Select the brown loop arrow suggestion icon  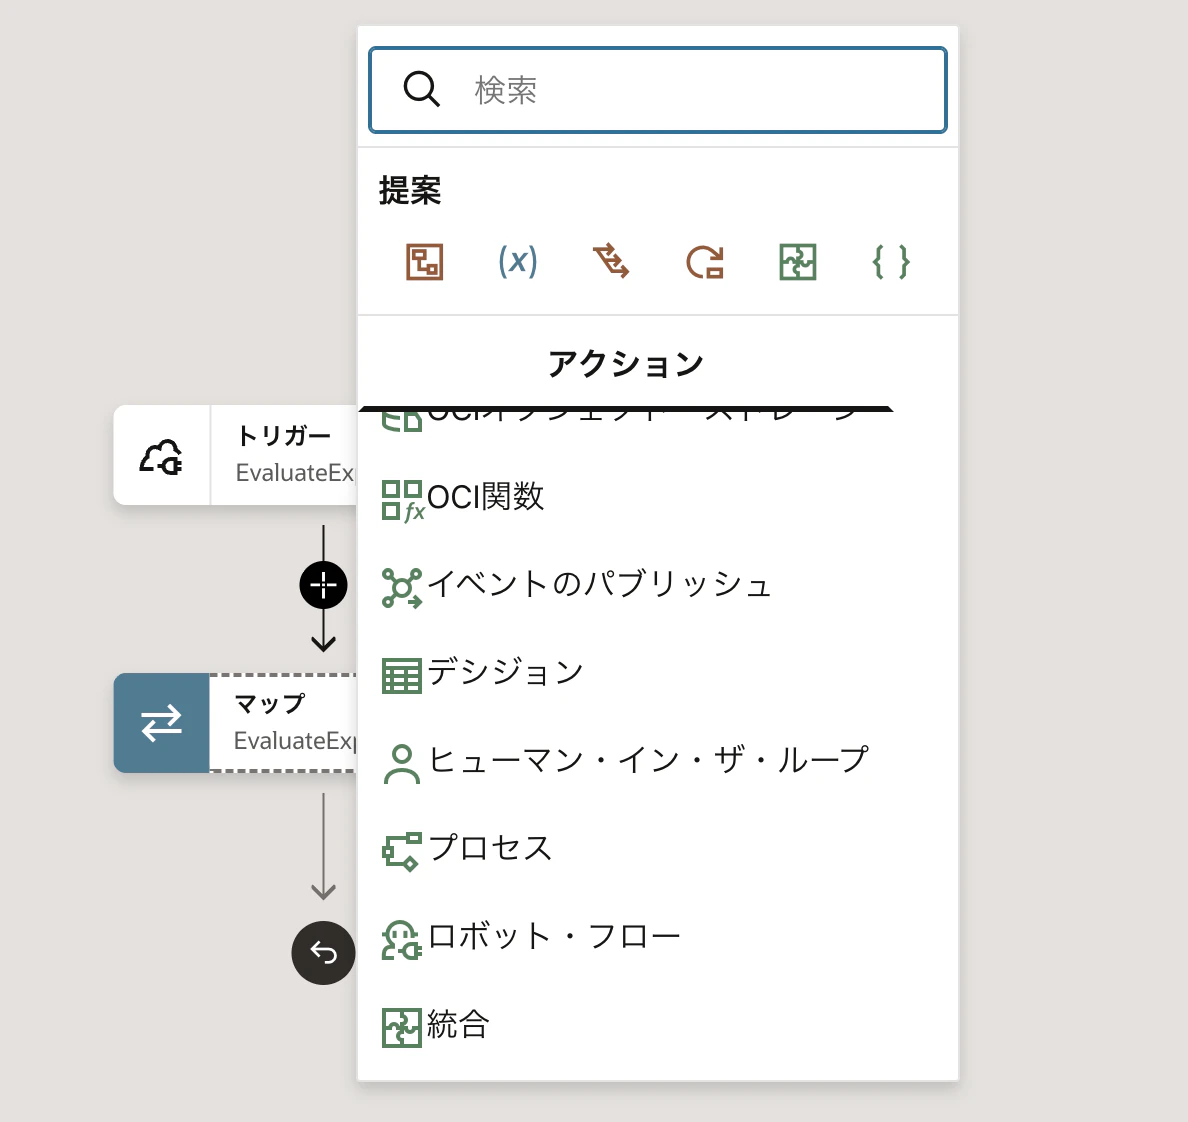(x=705, y=262)
